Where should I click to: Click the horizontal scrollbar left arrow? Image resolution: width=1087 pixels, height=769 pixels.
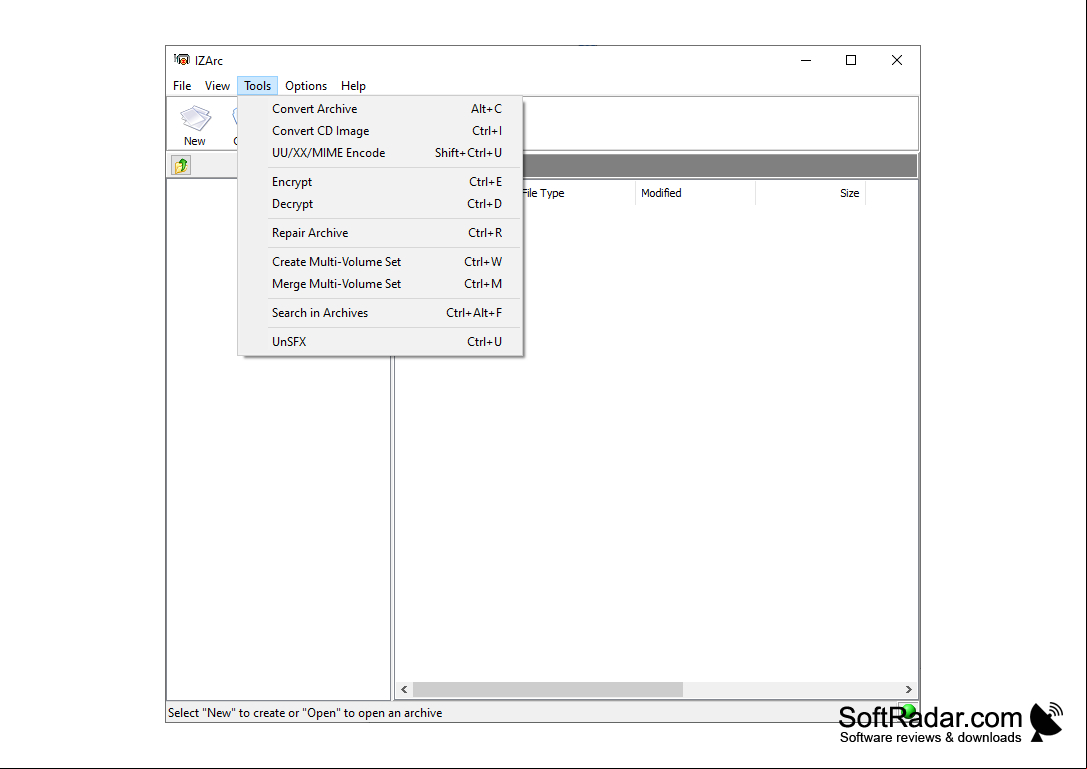pos(404,690)
